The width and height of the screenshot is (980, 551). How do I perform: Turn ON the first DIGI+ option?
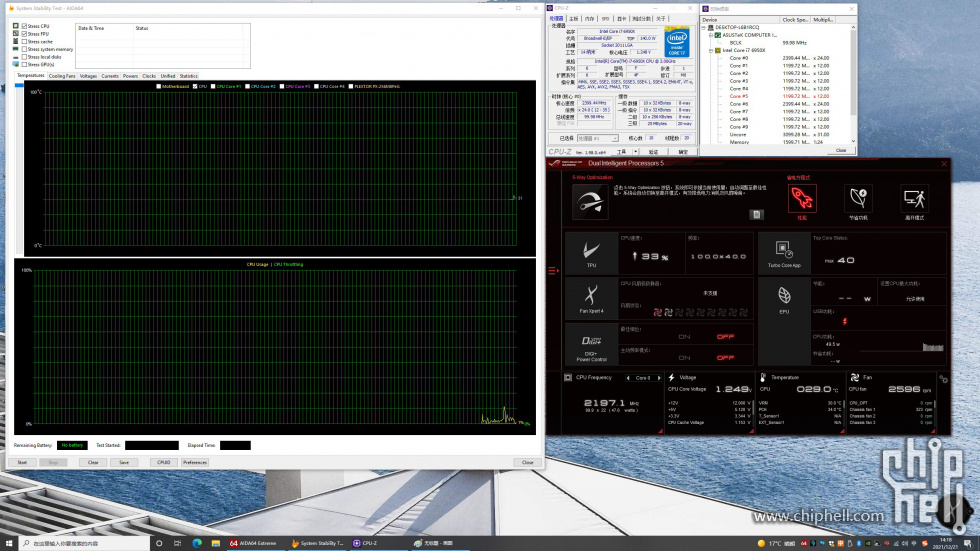684,337
